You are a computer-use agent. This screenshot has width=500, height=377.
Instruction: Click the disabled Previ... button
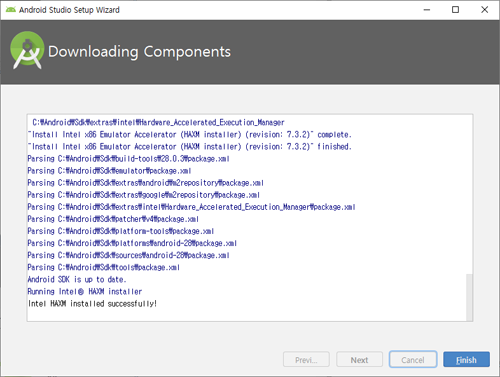click(x=306, y=360)
